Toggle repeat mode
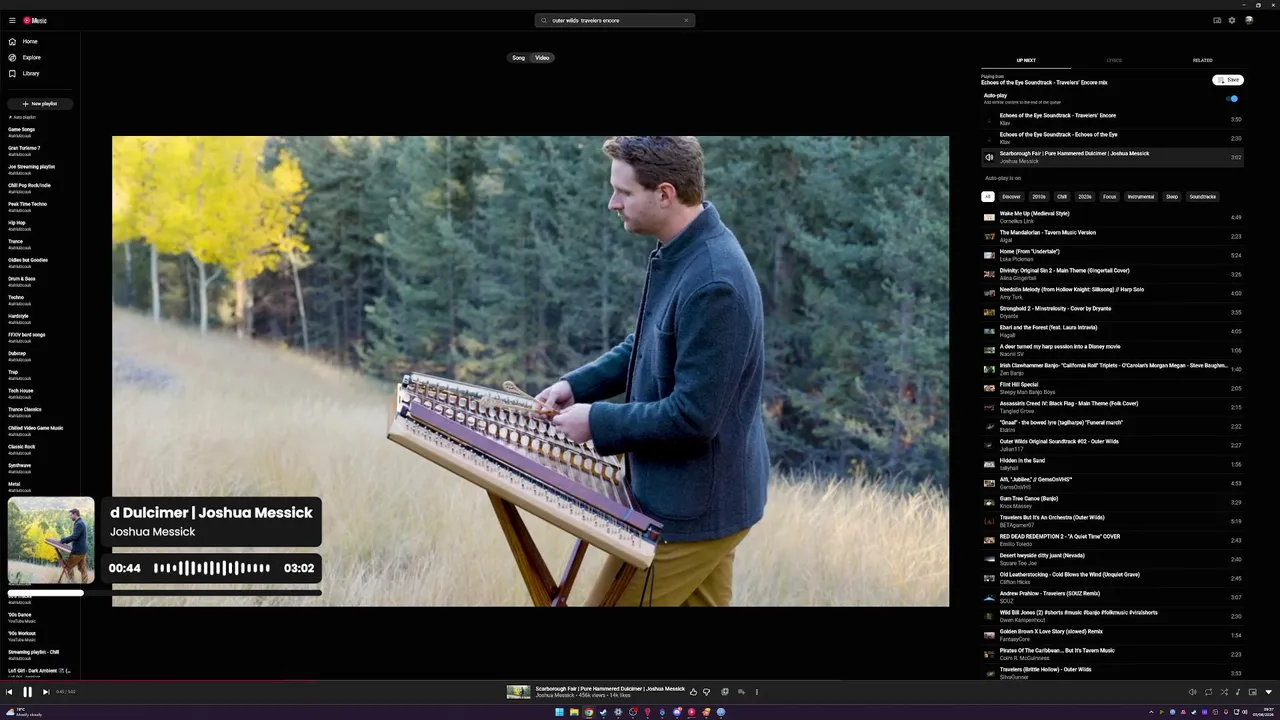This screenshot has height=720, width=1280. [x=1208, y=692]
